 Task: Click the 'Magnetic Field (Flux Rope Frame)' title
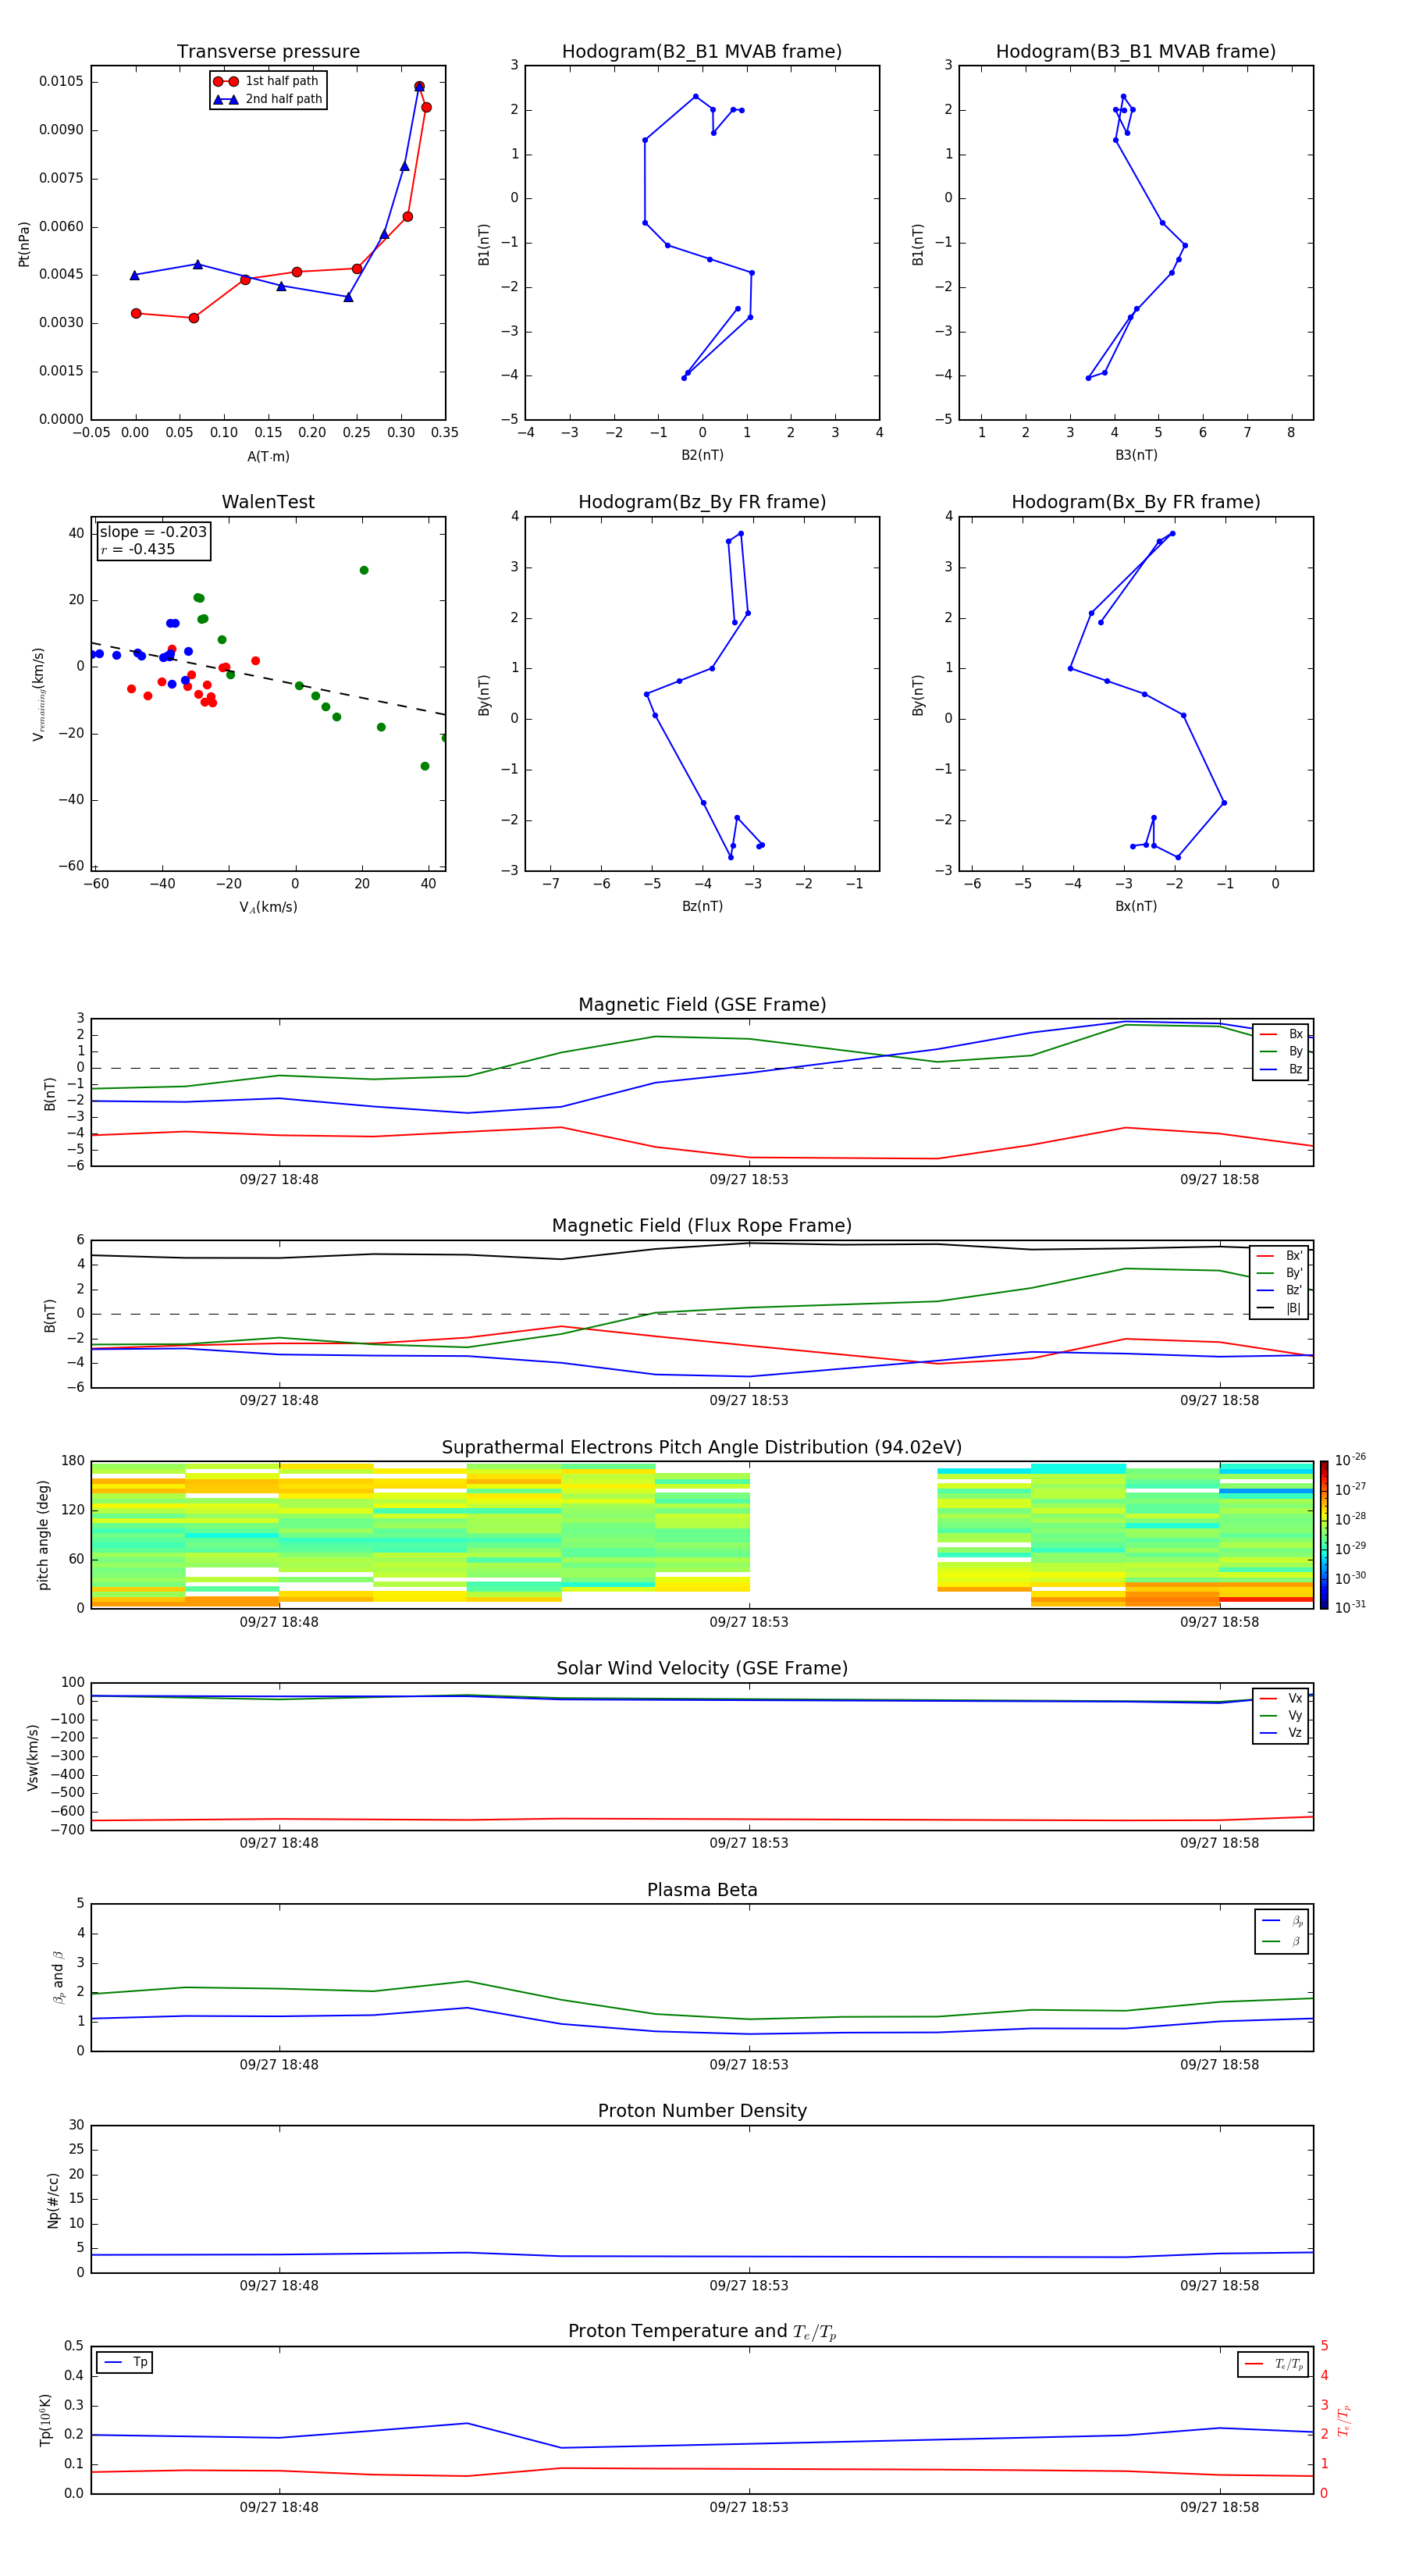(x=702, y=1226)
